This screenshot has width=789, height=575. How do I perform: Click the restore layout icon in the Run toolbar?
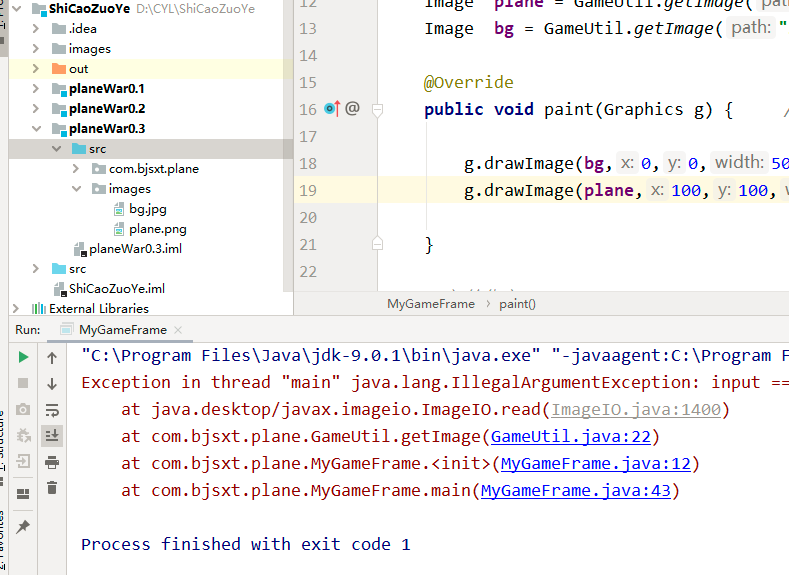[23, 494]
